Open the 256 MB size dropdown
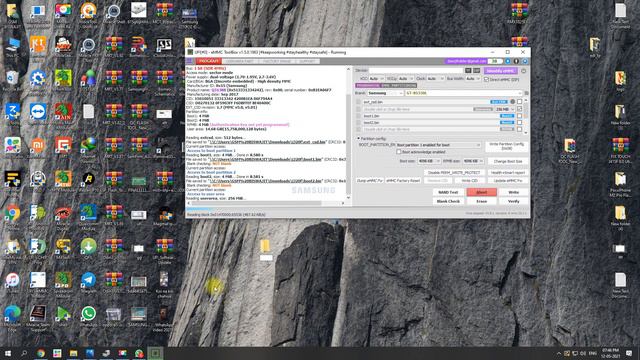 pos(505,109)
